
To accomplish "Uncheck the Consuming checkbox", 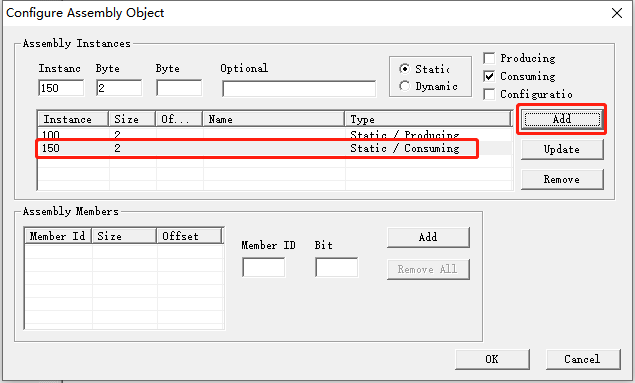I will [489, 76].
